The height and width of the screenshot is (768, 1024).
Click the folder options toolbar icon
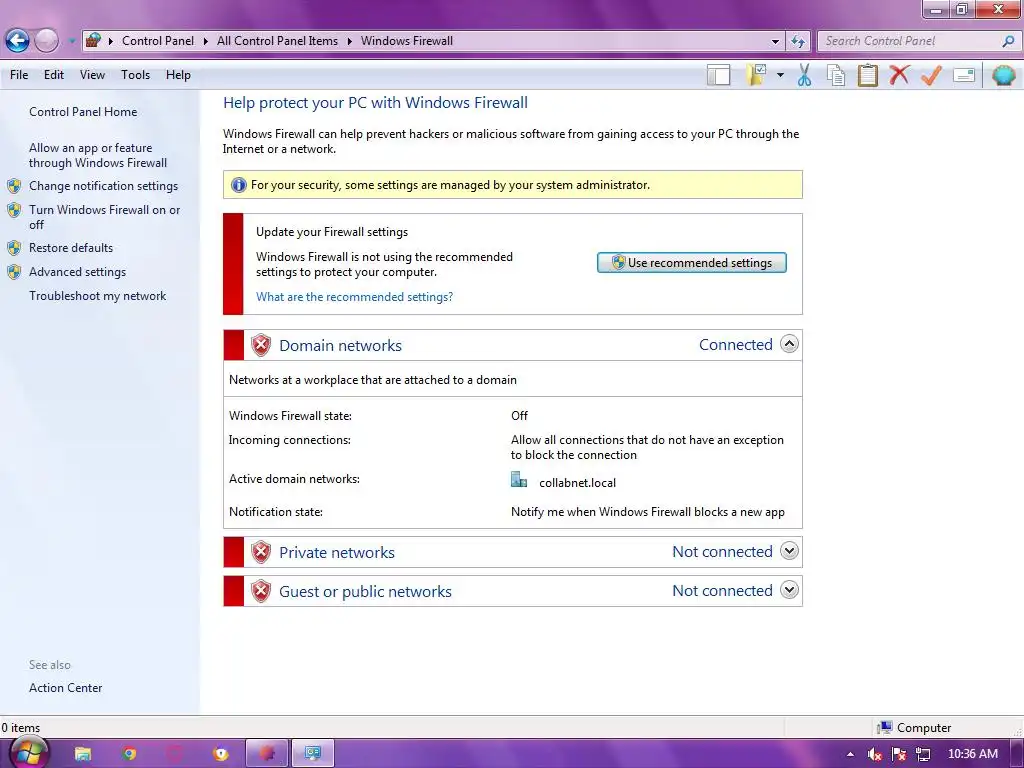click(x=757, y=75)
